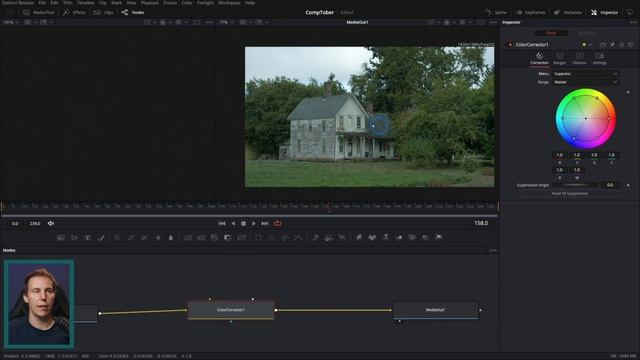Open ColorCorrector1 versions icon in Inspector
This screenshot has height=360, width=640.
tap(602, 44)
